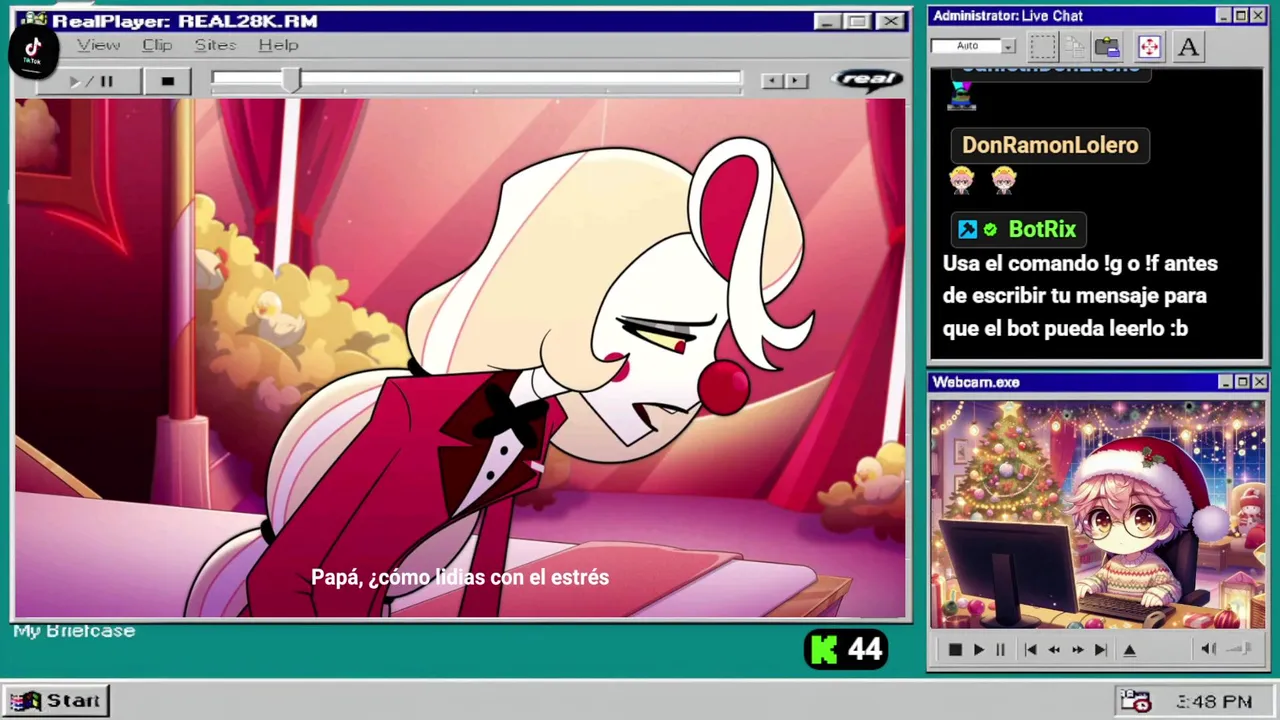Viewport: 1280px width, 720px height.
Task: Click the next clip arrow in RealPlayer
Action: (x=796, y=81)
